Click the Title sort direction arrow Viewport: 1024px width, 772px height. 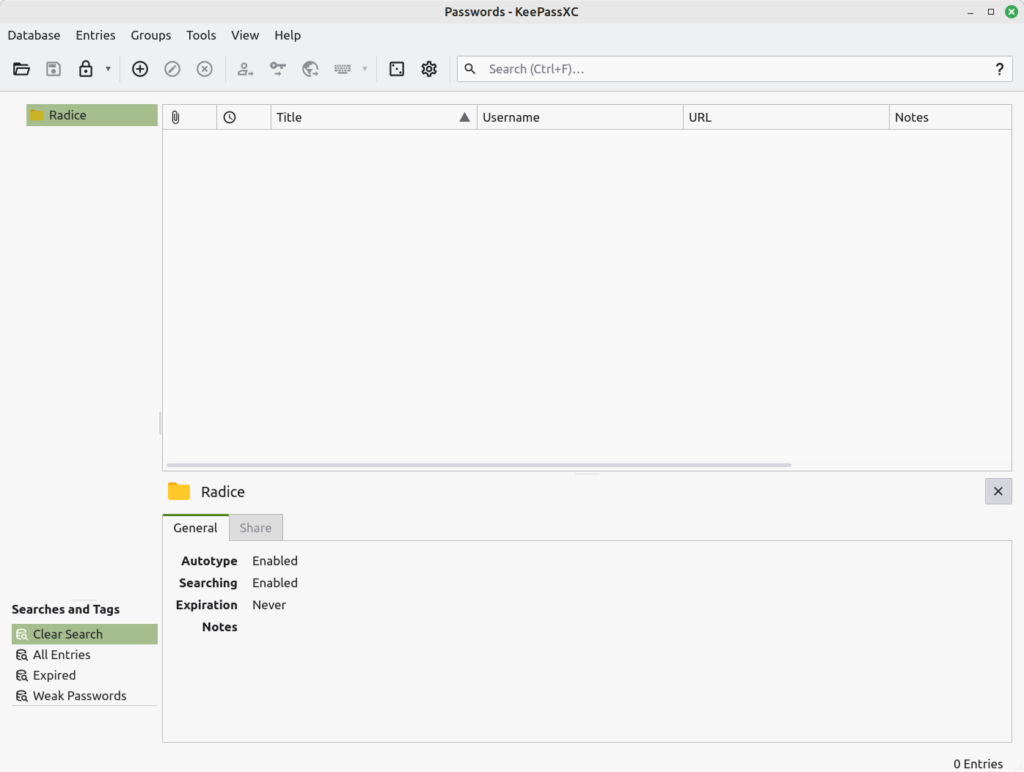coord(464,117)
